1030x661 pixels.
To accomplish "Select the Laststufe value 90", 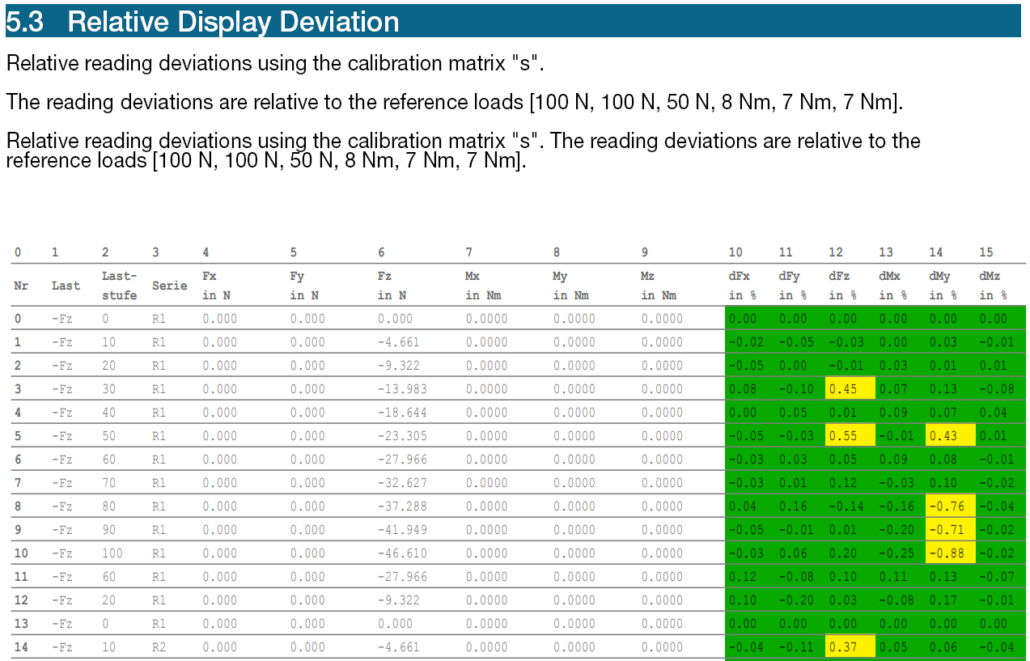I will 109,530.
